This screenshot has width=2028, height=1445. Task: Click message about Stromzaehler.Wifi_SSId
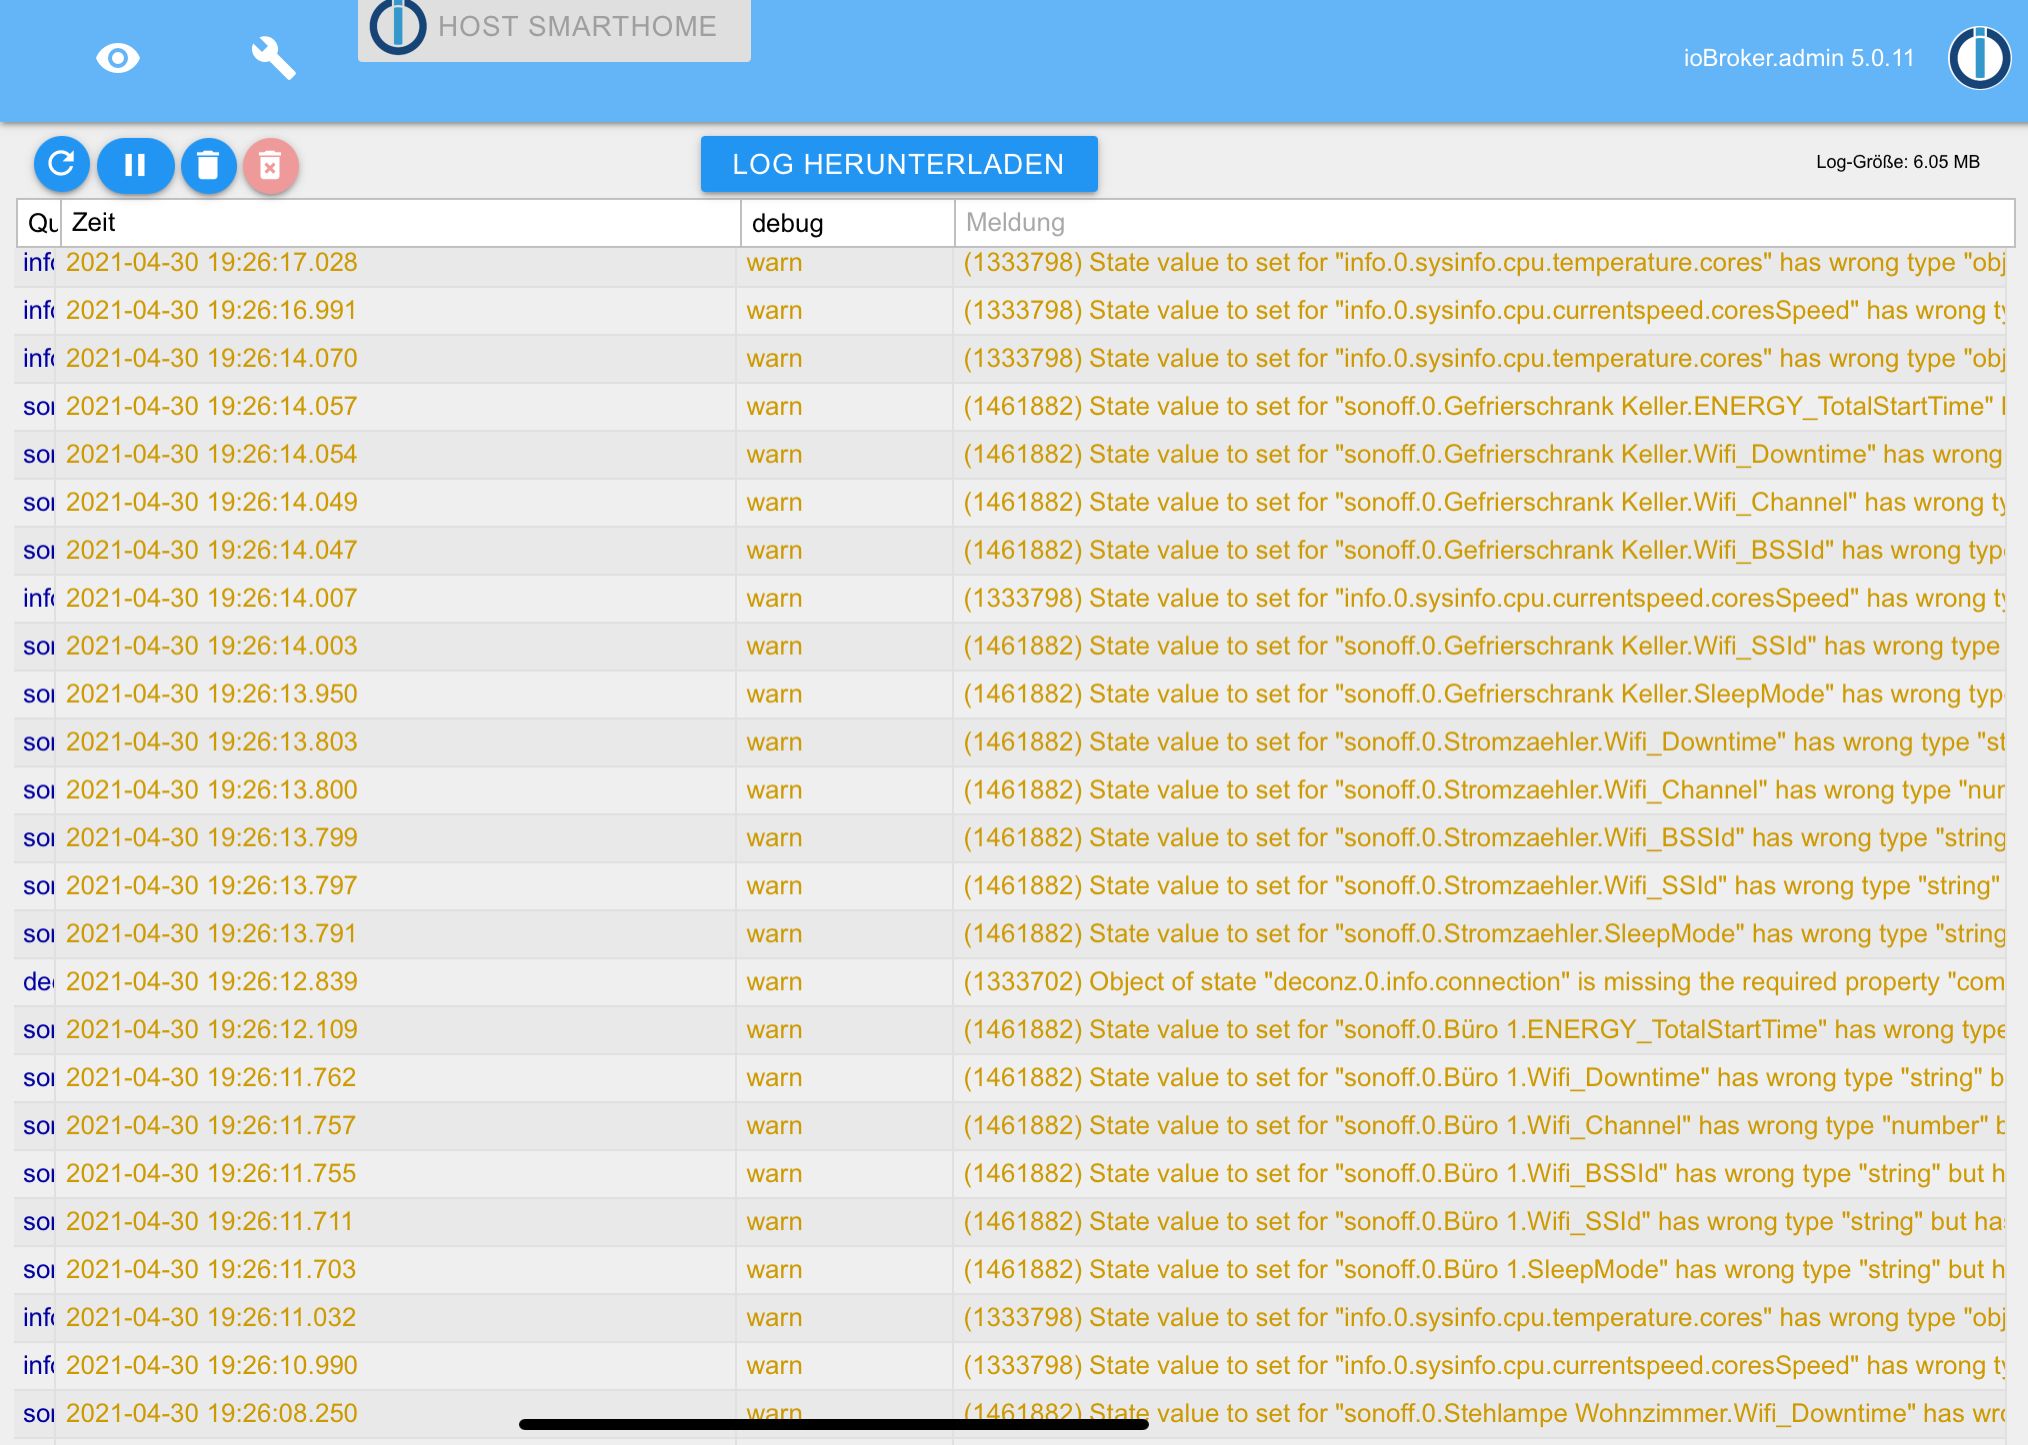point(1484,886)
